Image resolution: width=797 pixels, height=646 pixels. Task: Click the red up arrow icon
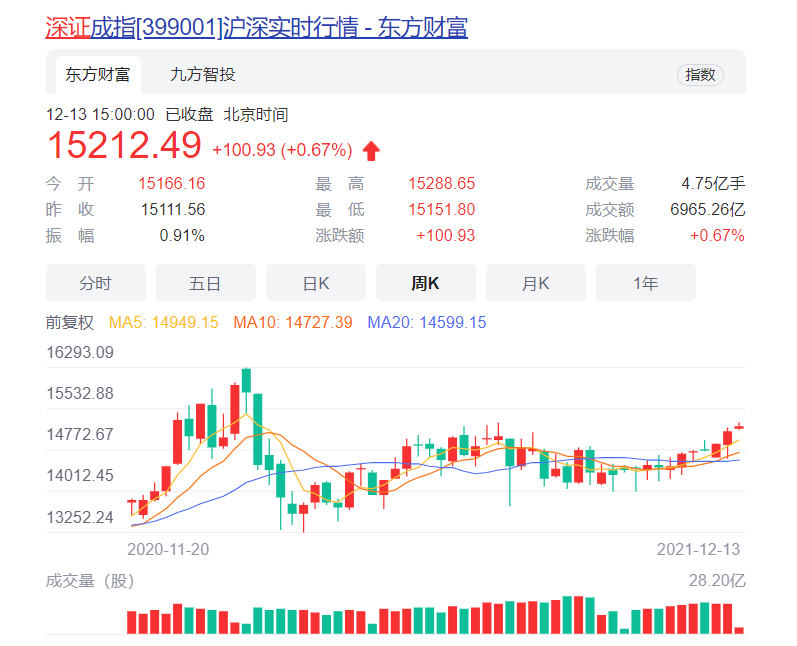click(x=371, y=151)
